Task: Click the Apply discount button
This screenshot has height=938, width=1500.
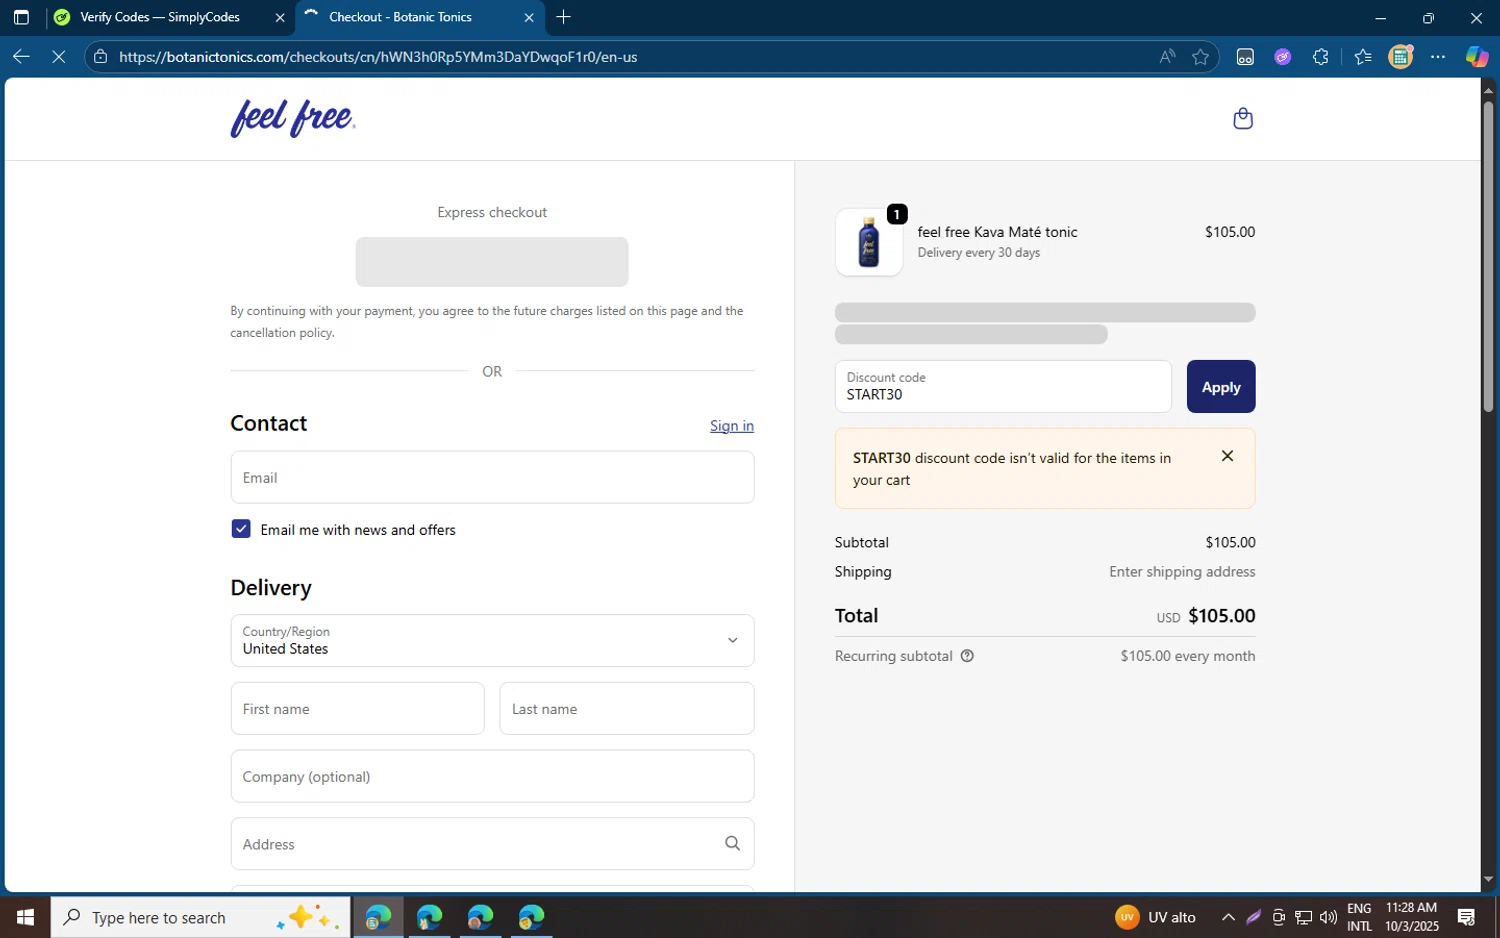Action: [1221, 387]
